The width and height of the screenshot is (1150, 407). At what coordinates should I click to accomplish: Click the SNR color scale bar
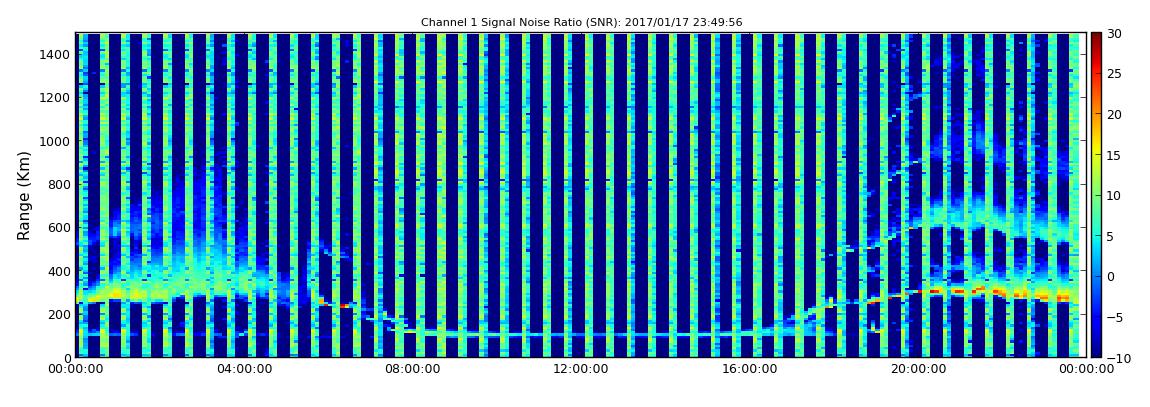1096,195
